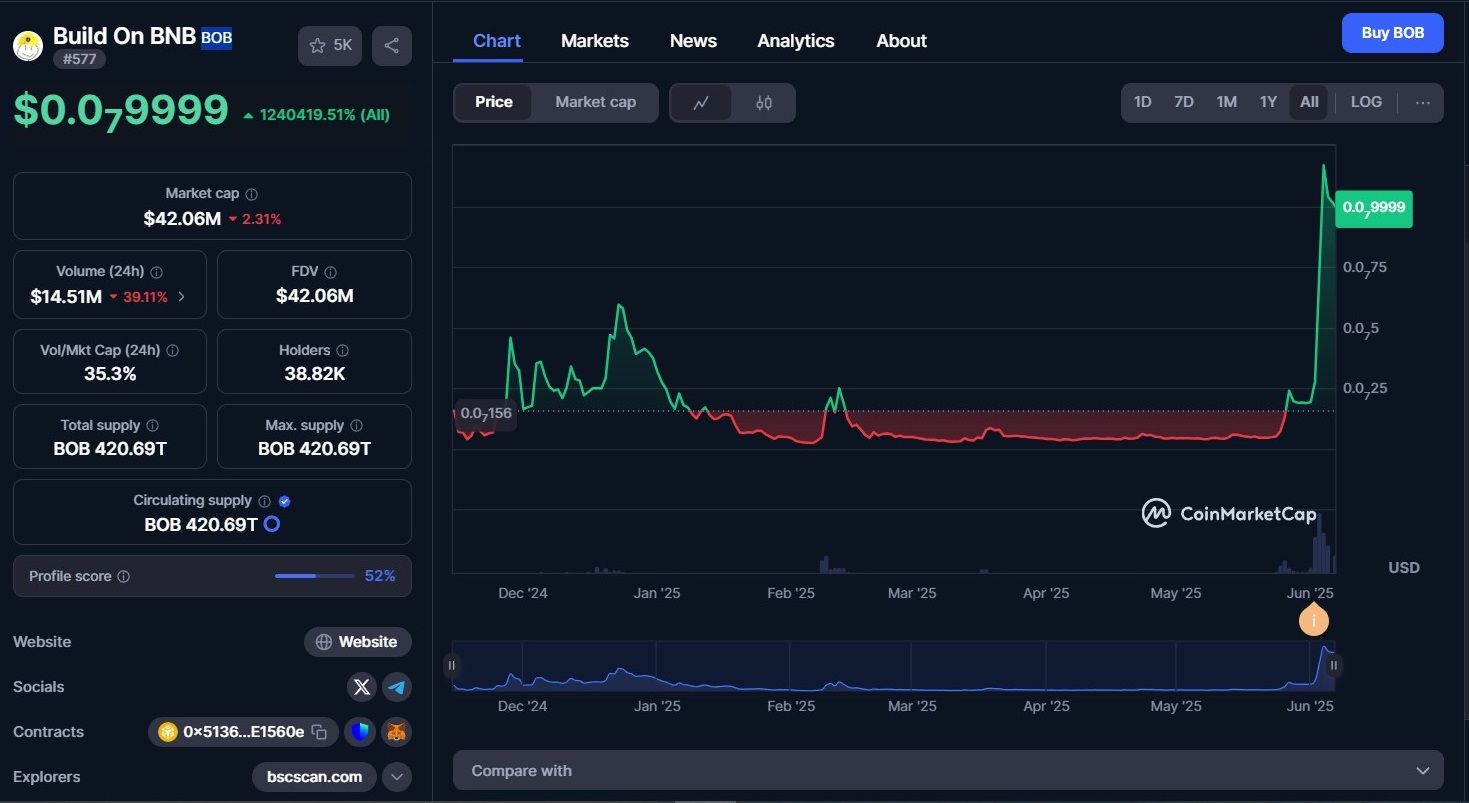Click the BOB ticker label
The width and height of the screenshot is (1469, 803).
click(x=216, y=38)
